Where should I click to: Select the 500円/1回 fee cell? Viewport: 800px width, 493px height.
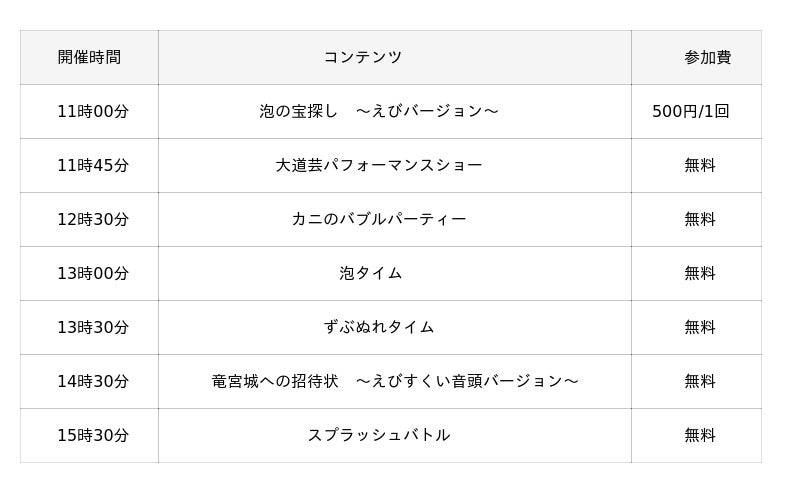(x=691, y=111)
